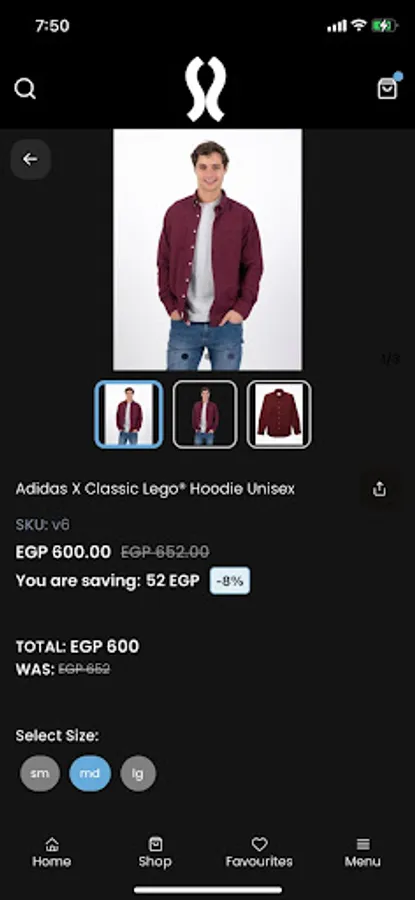The height and width of the screenshot is (900, 415).
Task: Tap the -8% discount badge
Action: [x=230, y=580]
